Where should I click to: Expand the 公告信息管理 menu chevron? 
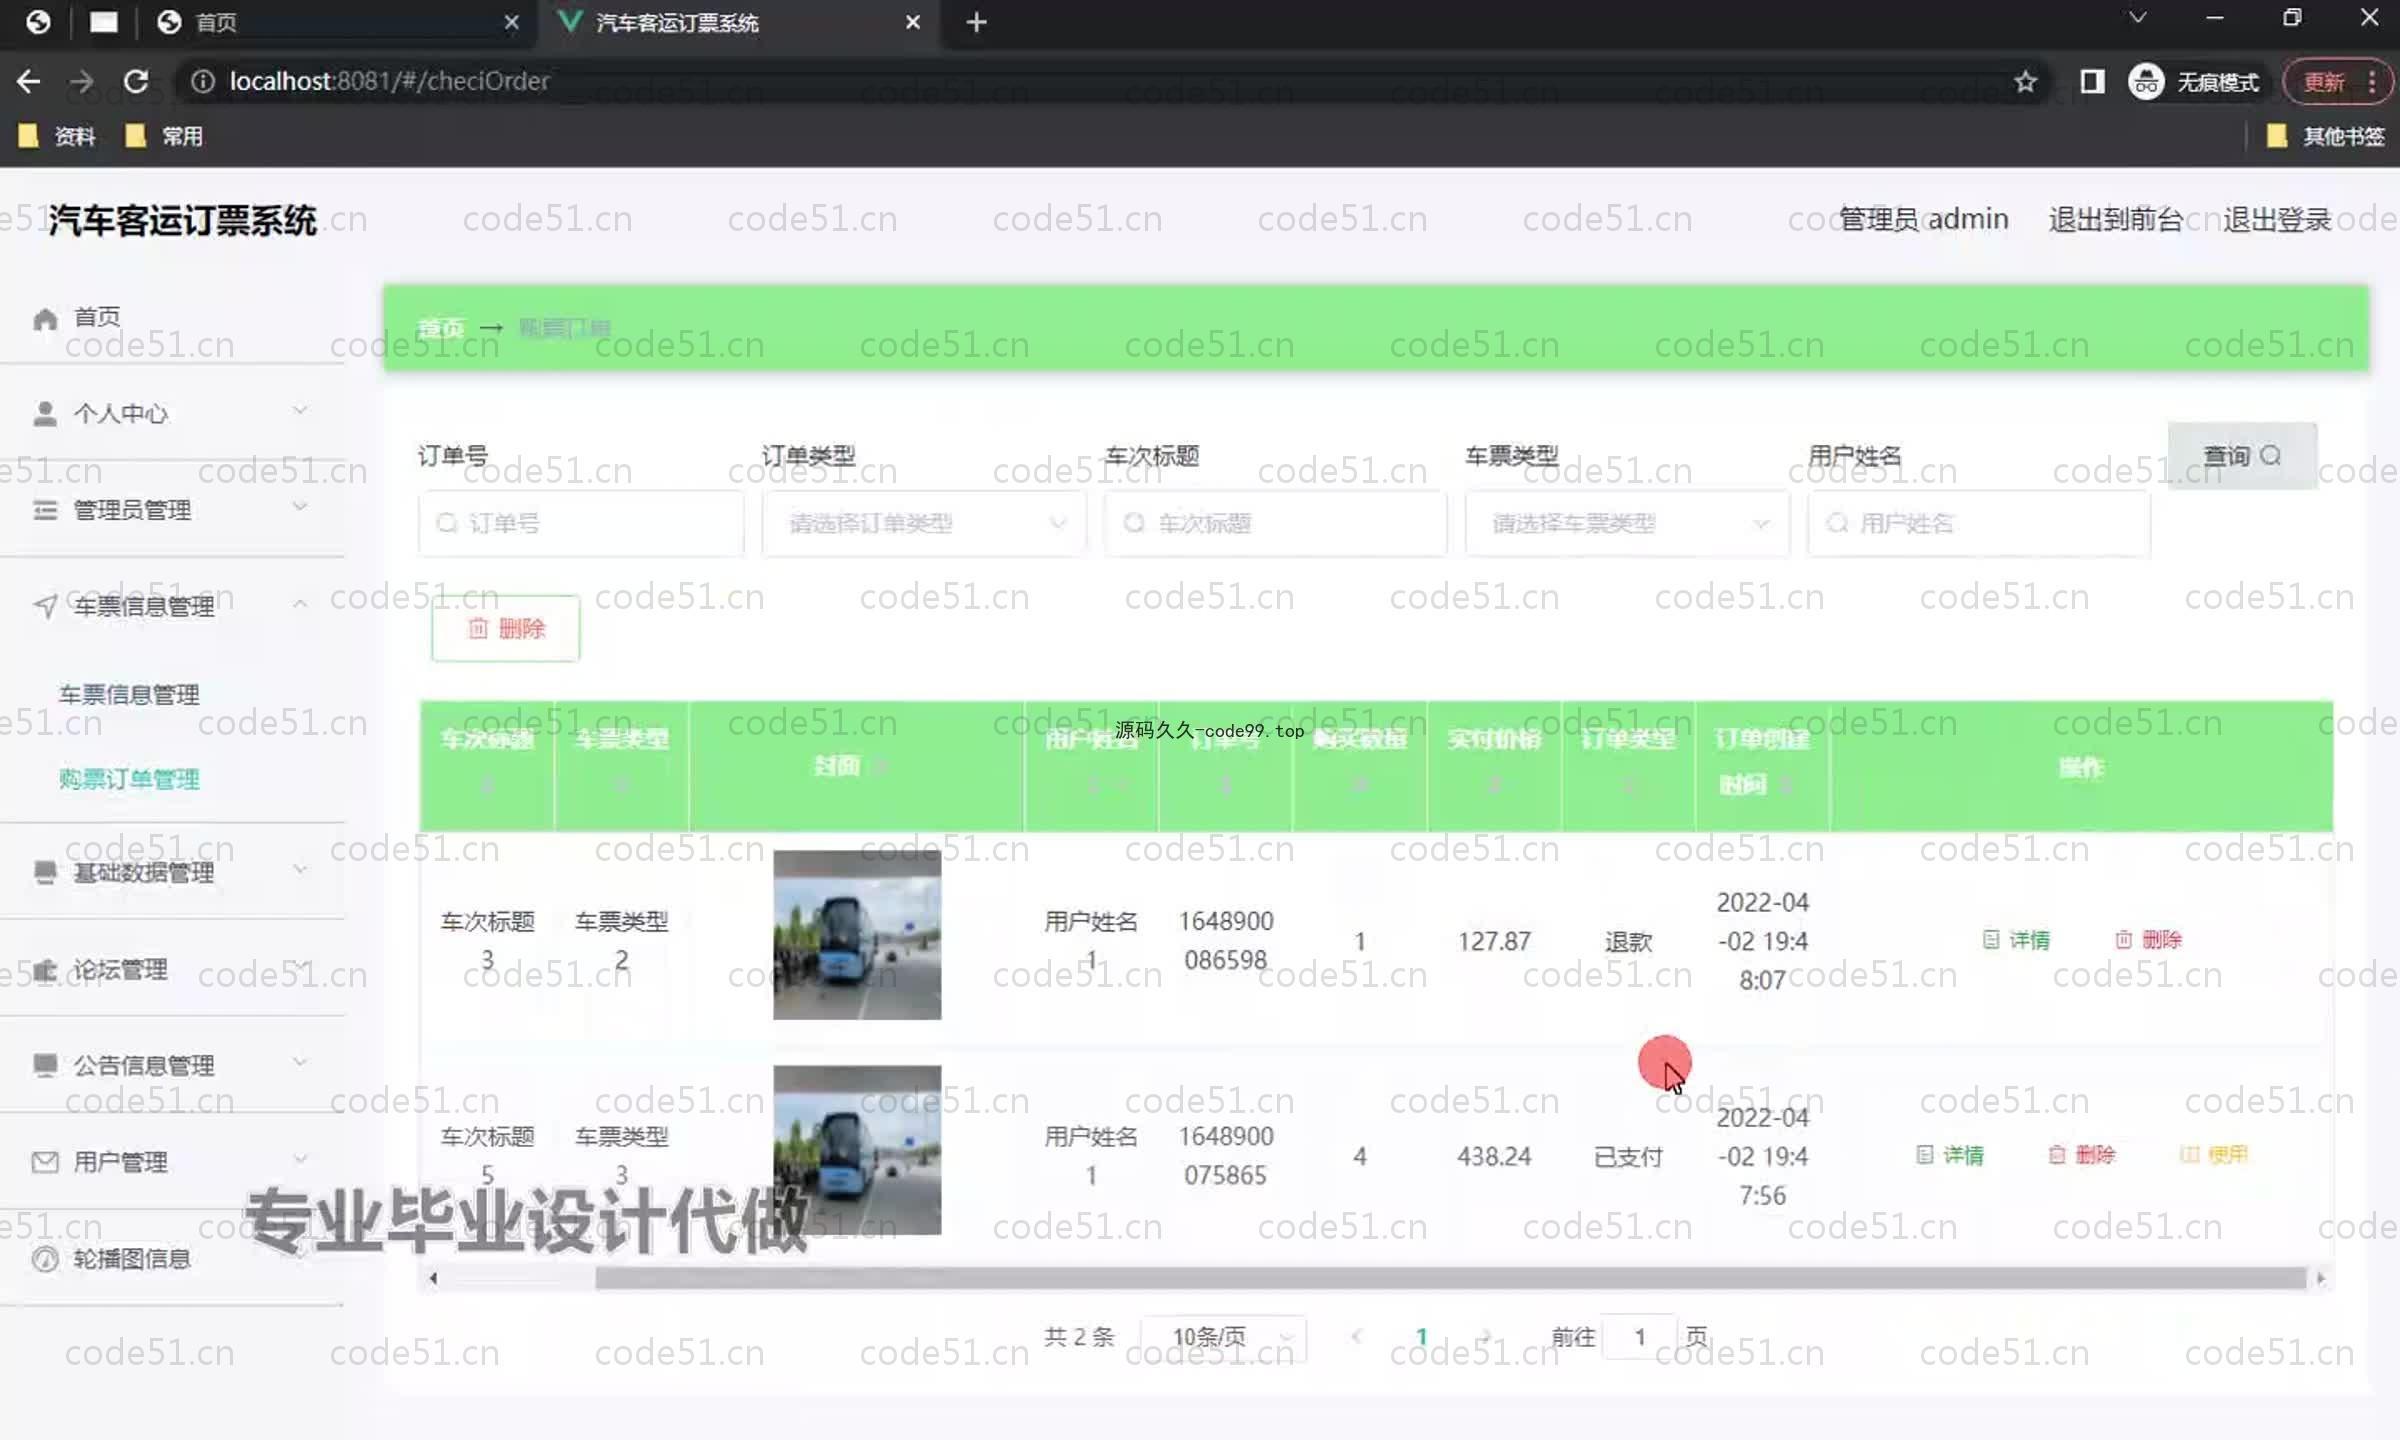300,1063
